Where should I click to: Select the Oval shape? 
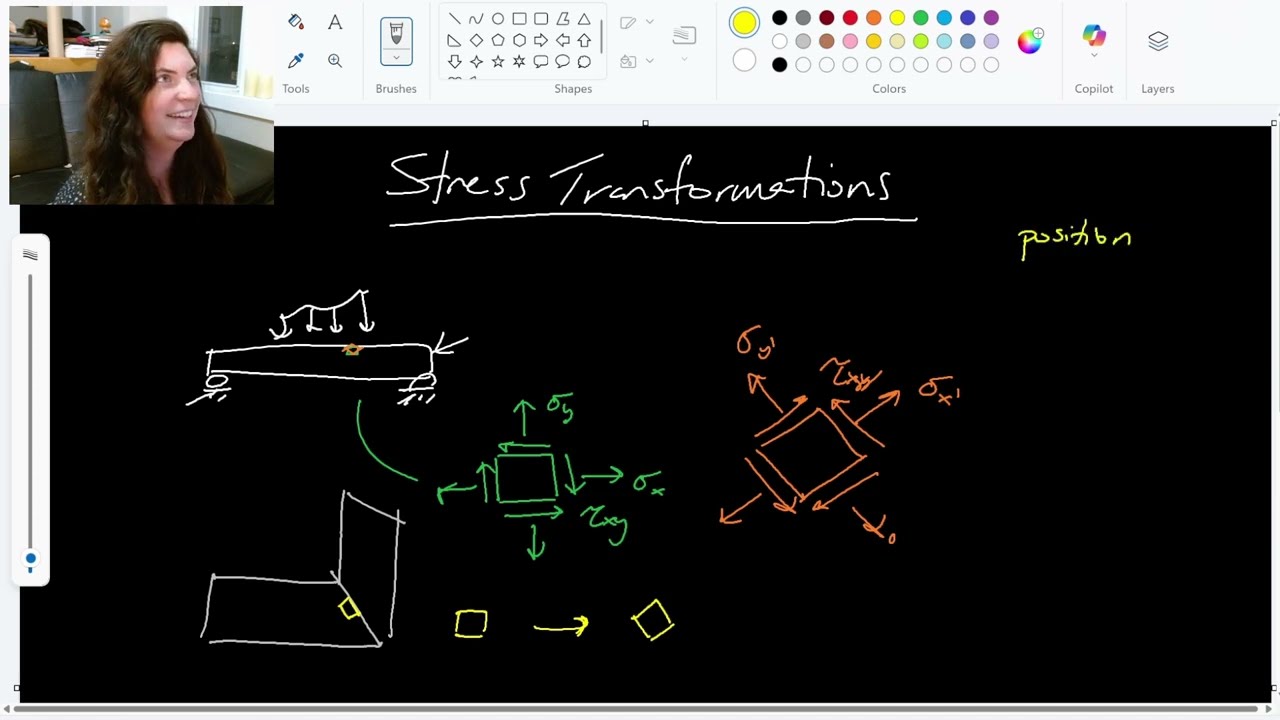[498, 19]
